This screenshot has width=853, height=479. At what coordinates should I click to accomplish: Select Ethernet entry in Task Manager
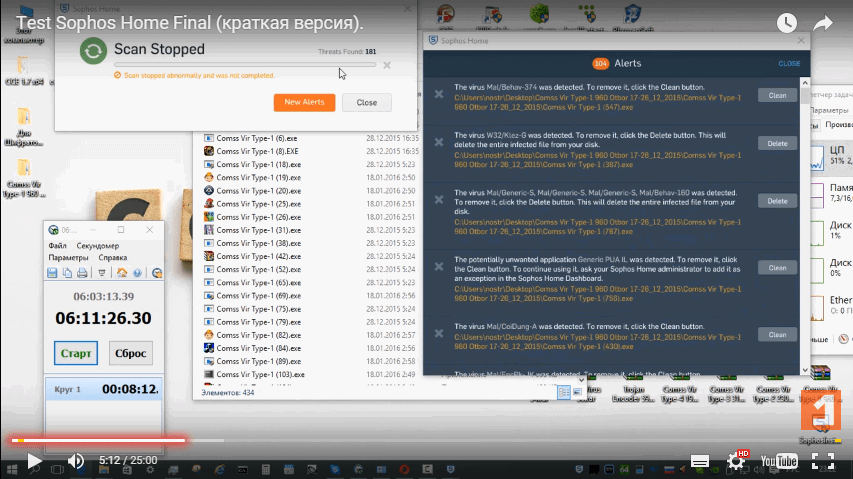tap(831, 307)
